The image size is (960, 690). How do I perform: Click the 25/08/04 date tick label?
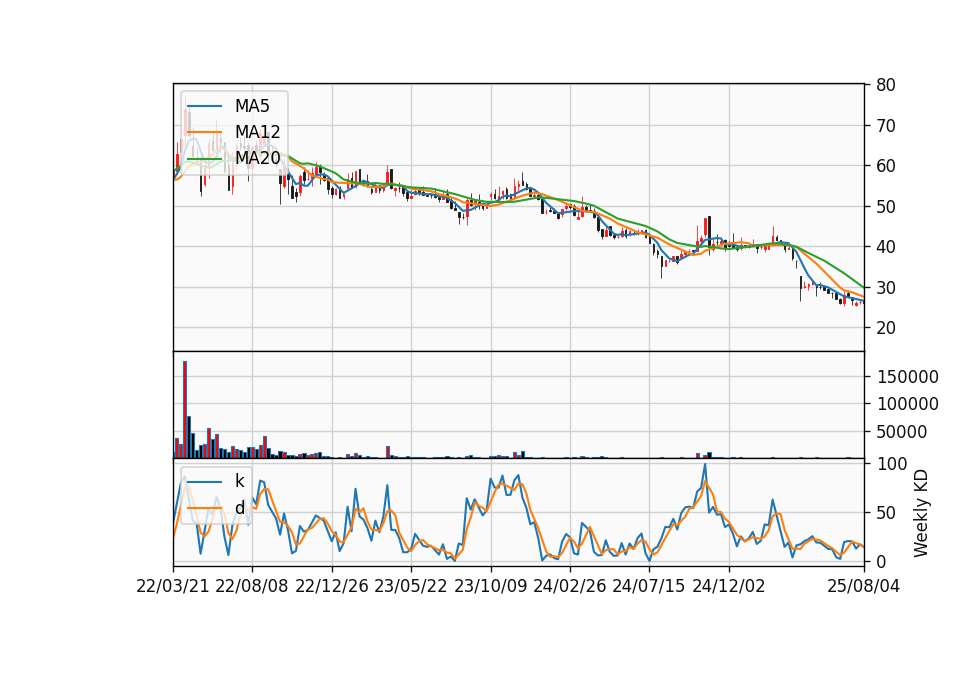[864, 586]
